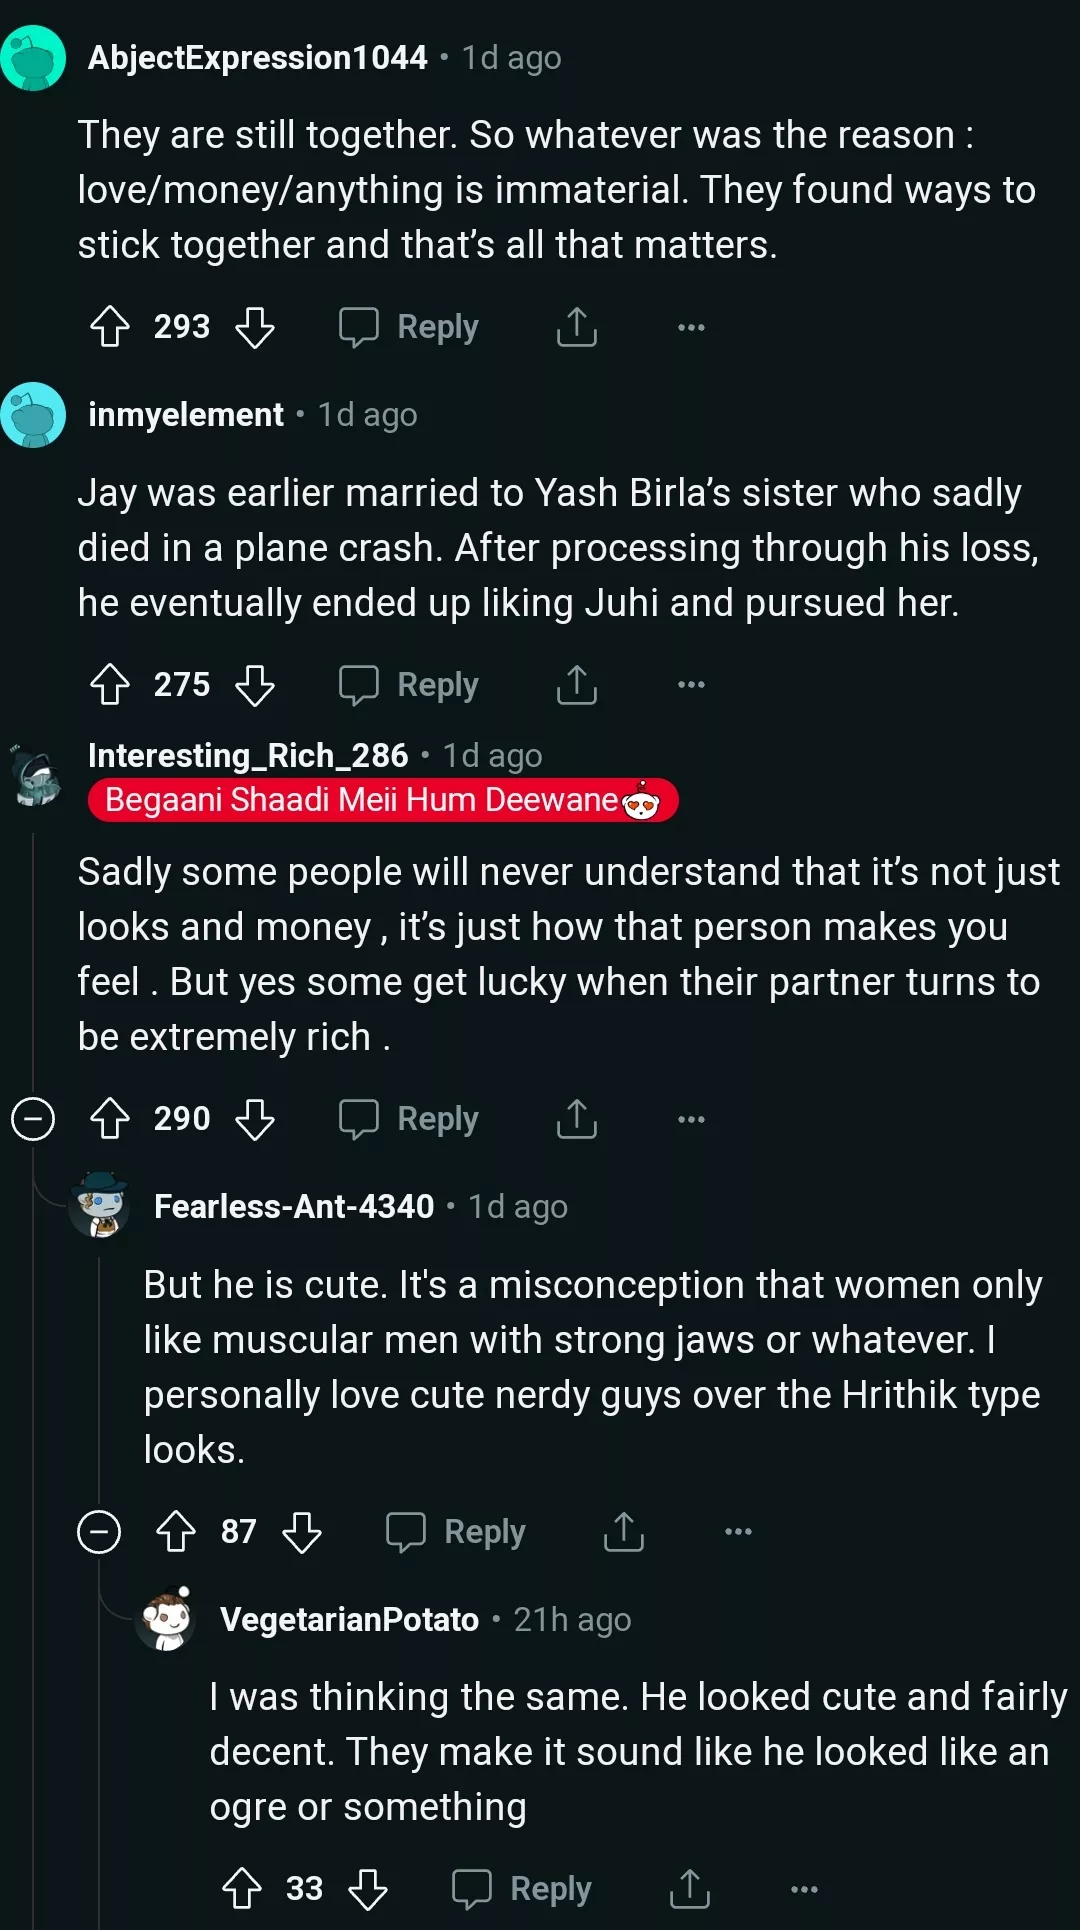
Task: Share AbjectExpression1044's comment
Action: click(x=577, y=326)
